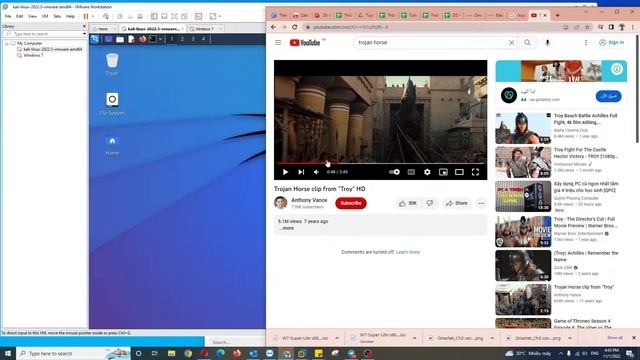
Task: Open the YouTube hamburger guide menu
Action: (x=278, y=42)
